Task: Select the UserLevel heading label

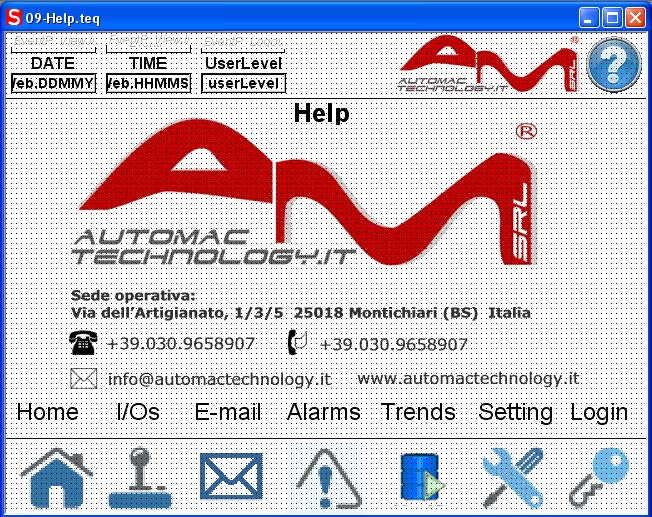Action: [244, 63]
